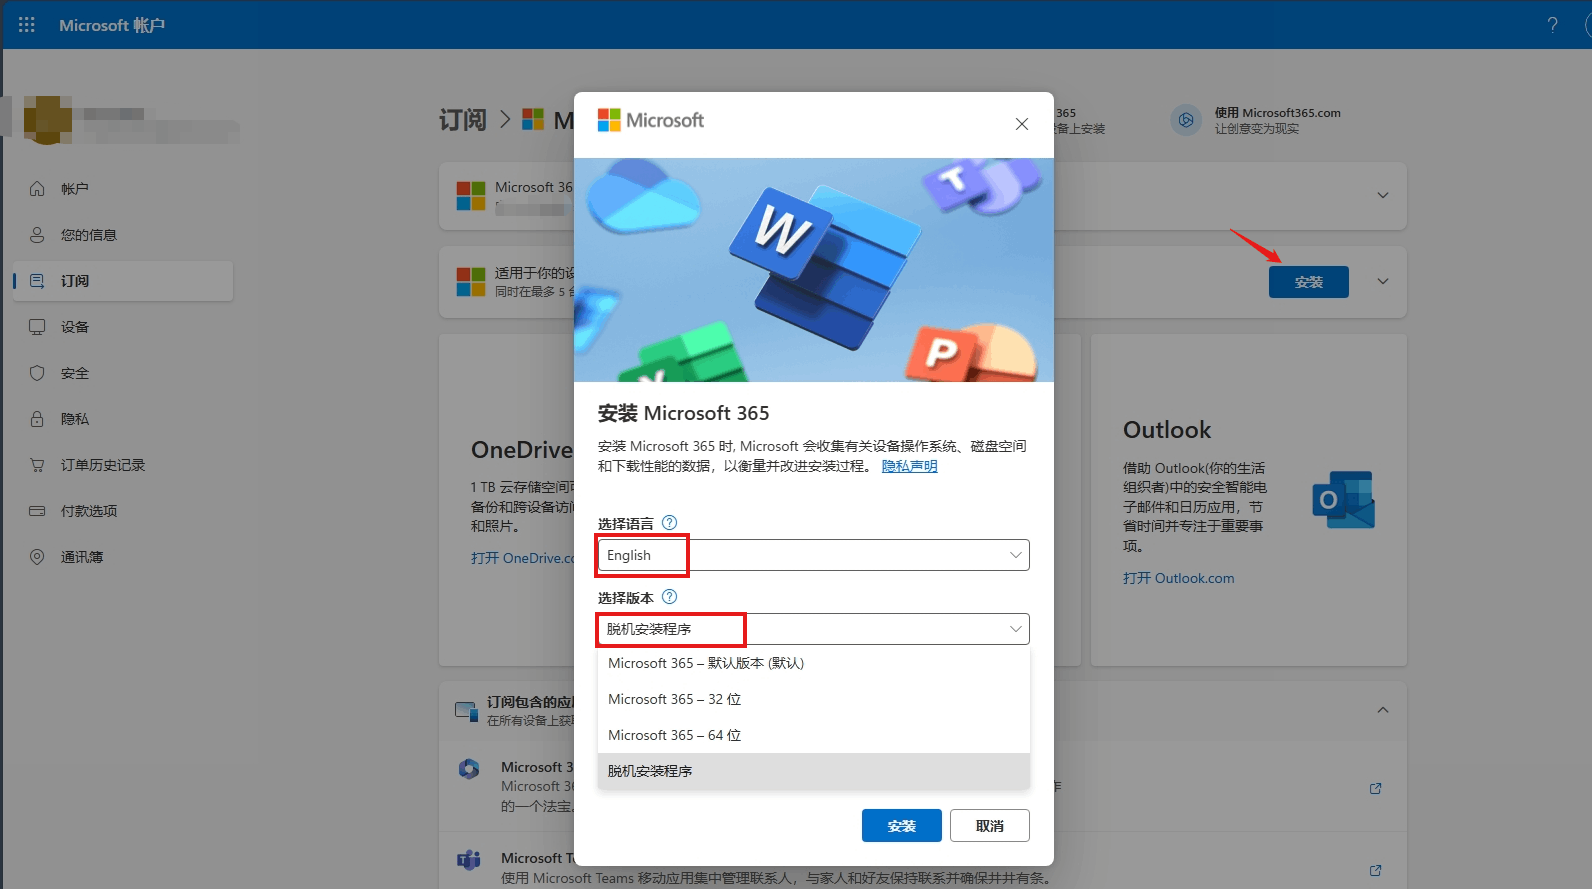Click the language help question icon
Viewport: 1592px width, 889px height.
tap(670, 522)
